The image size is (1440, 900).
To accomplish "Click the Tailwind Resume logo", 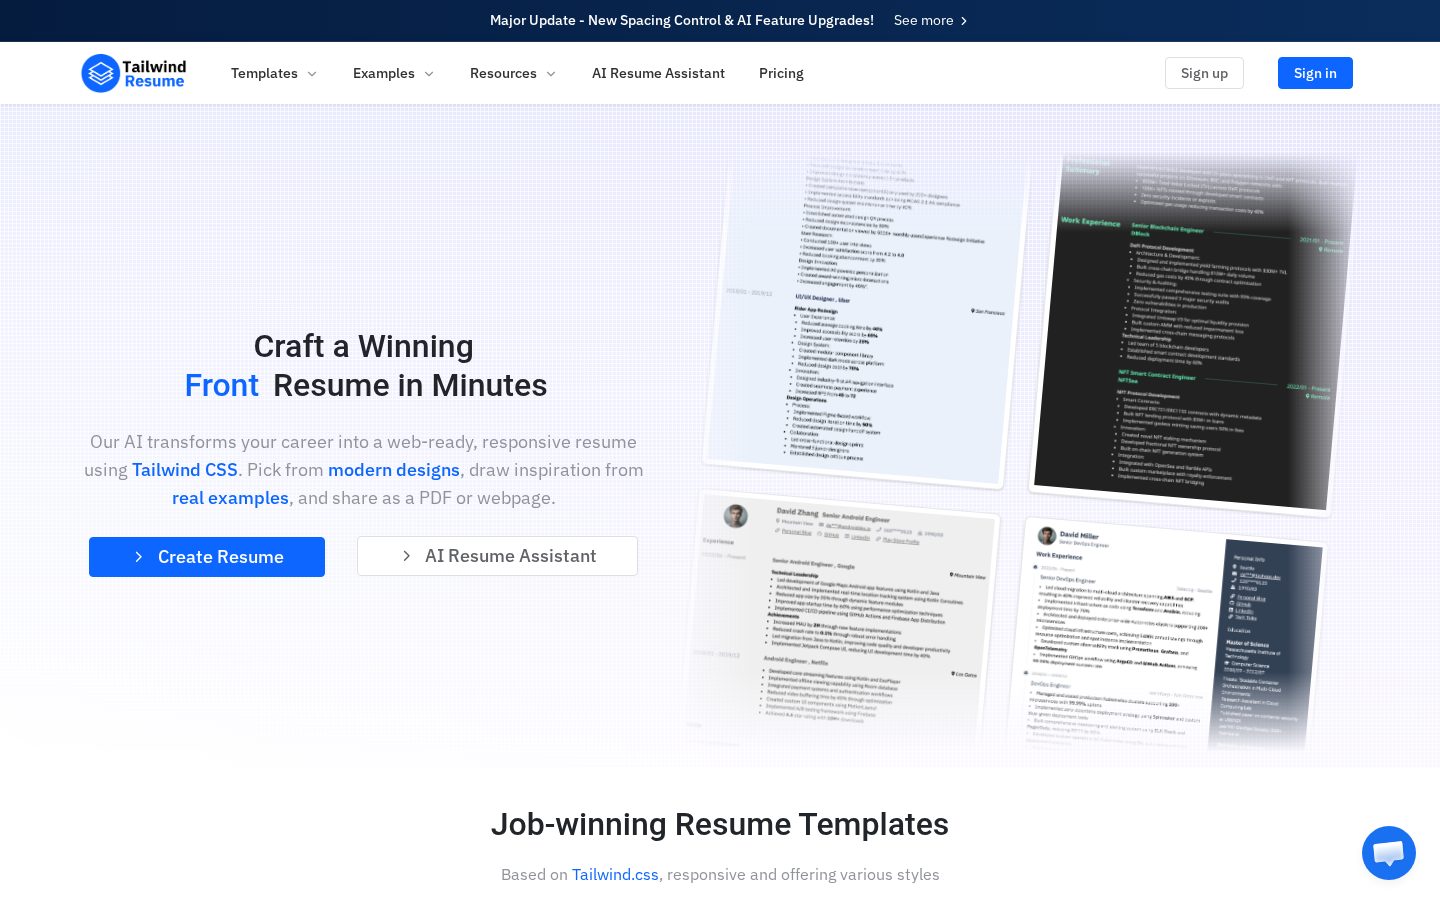I will point(134,73).
